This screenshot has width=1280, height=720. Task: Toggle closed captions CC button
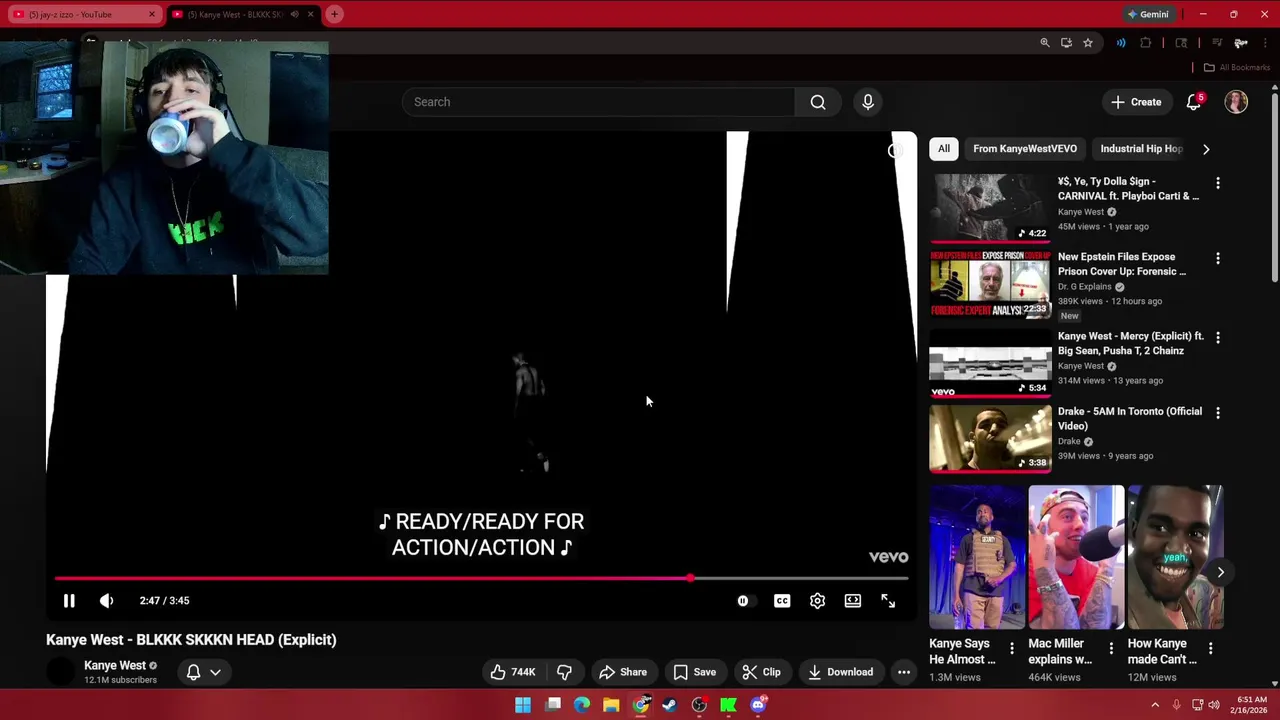coord(782,601)
